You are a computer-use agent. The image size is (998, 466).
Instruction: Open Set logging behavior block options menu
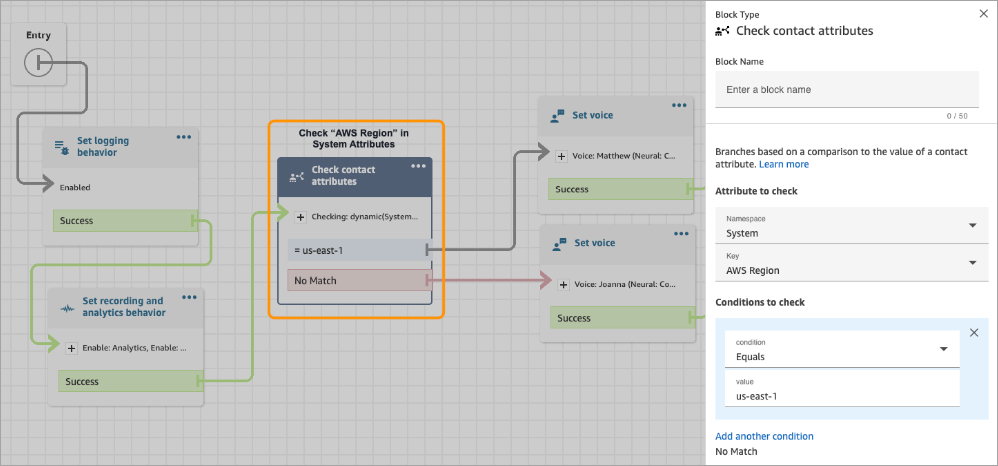[x=183, y=138]
